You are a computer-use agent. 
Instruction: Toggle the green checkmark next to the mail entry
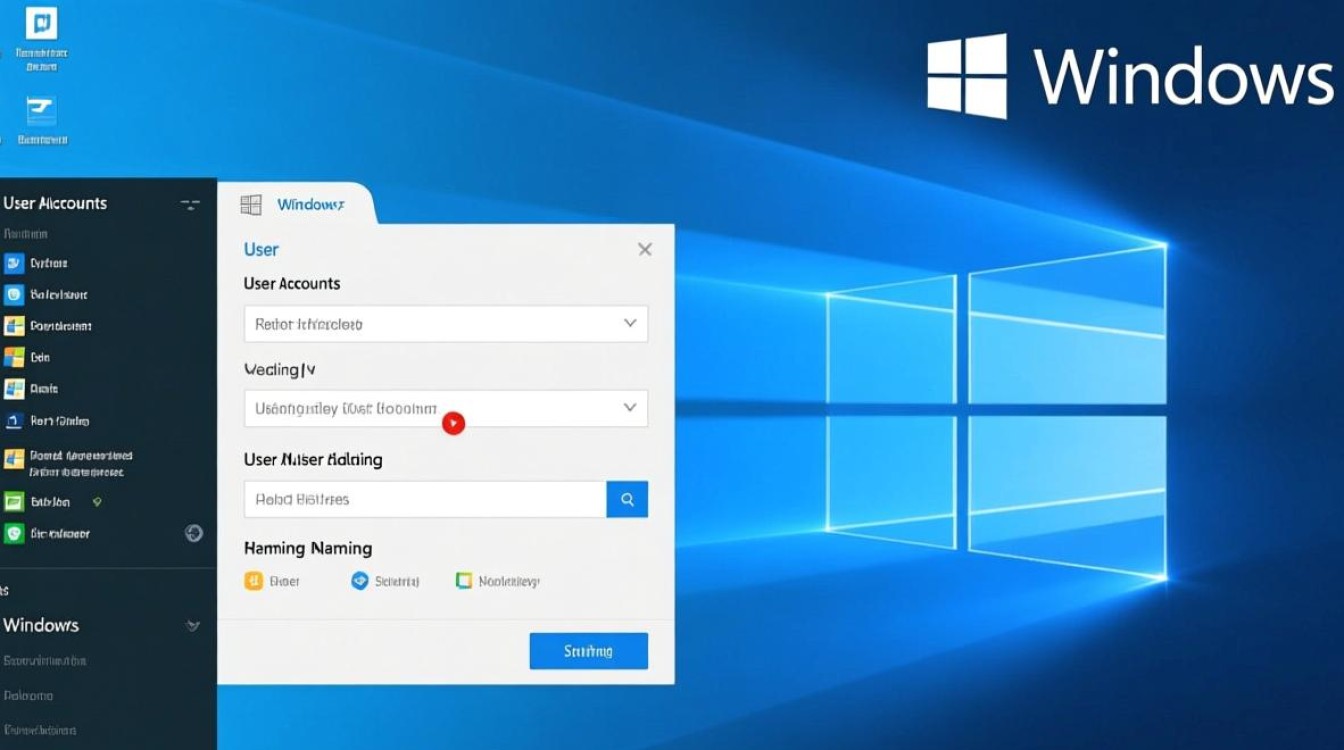(97, 501)
